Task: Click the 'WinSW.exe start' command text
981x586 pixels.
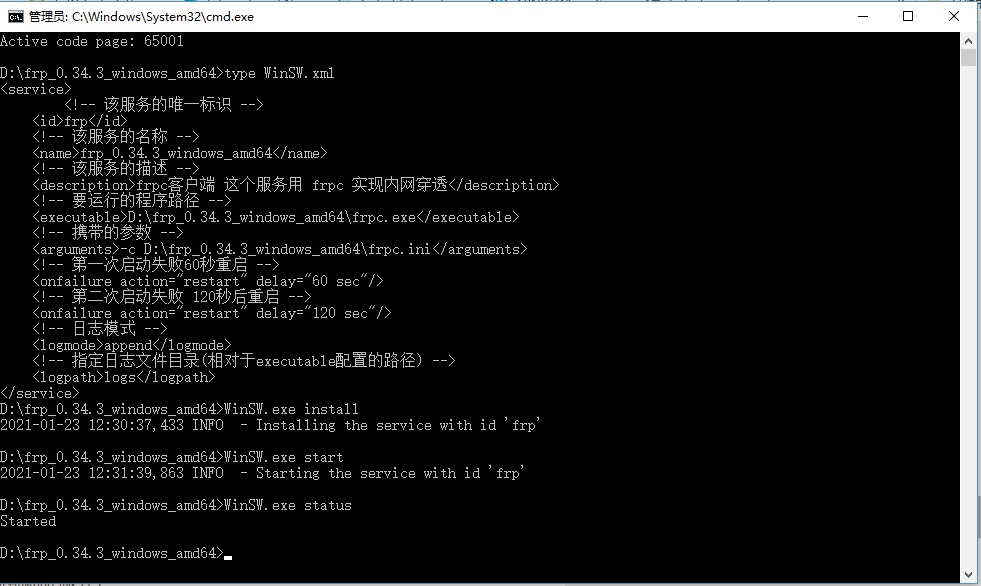Action: 284,457
